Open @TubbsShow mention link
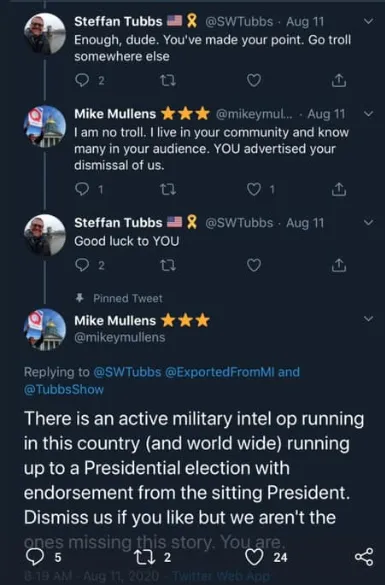 [64, 390]
